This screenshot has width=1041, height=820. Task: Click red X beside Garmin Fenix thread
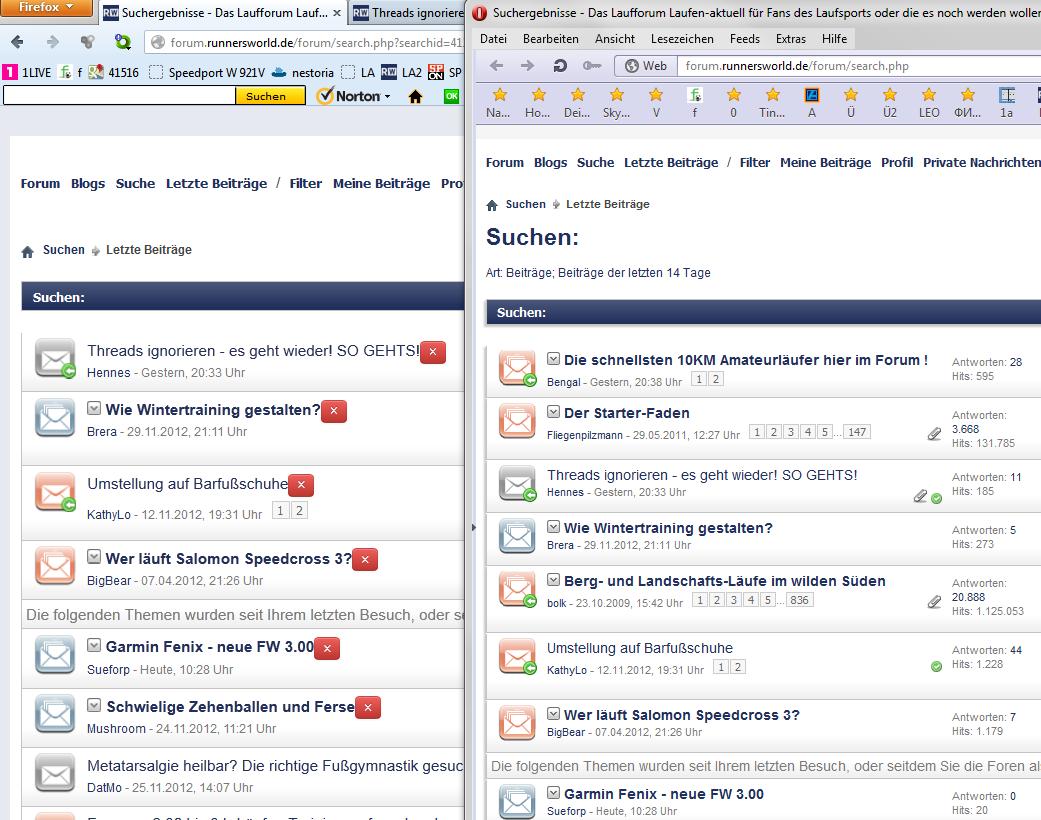pyautogui.click(x=327, y=648)
